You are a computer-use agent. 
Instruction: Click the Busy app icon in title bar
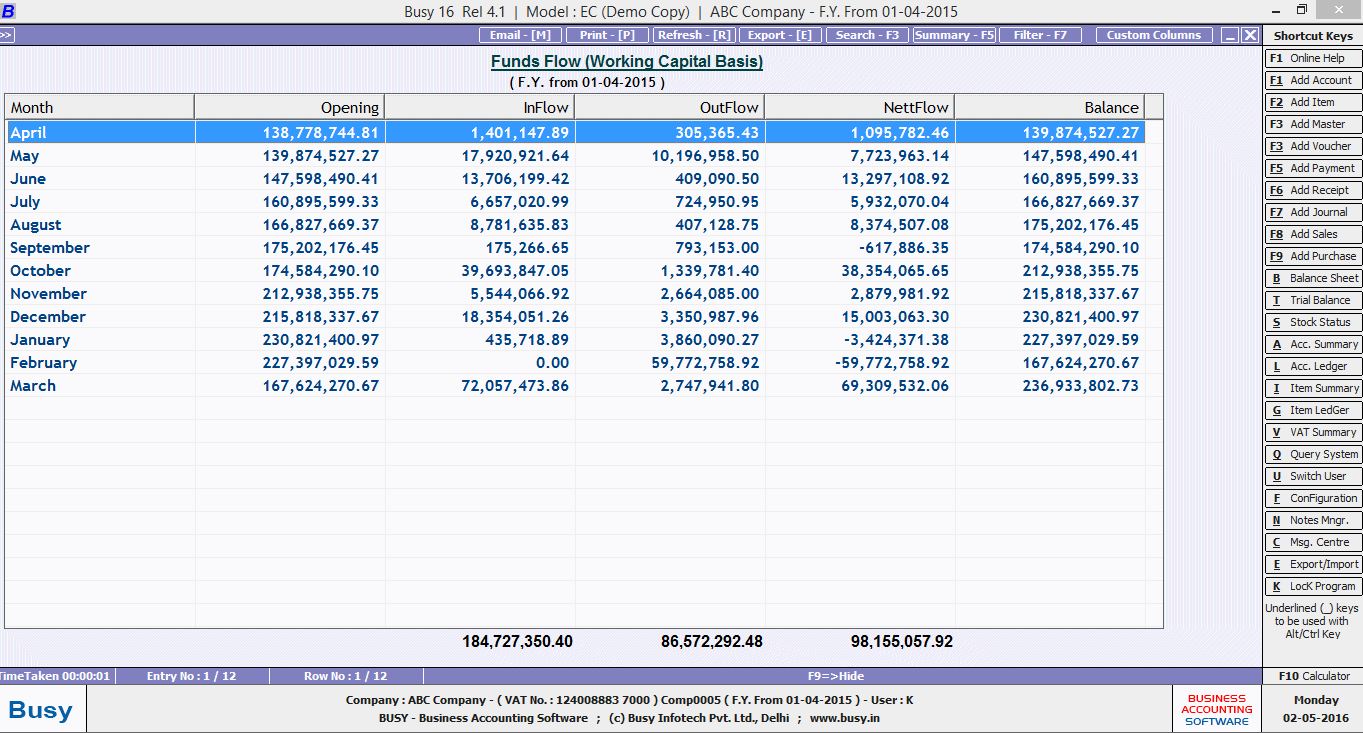(8, 12)
